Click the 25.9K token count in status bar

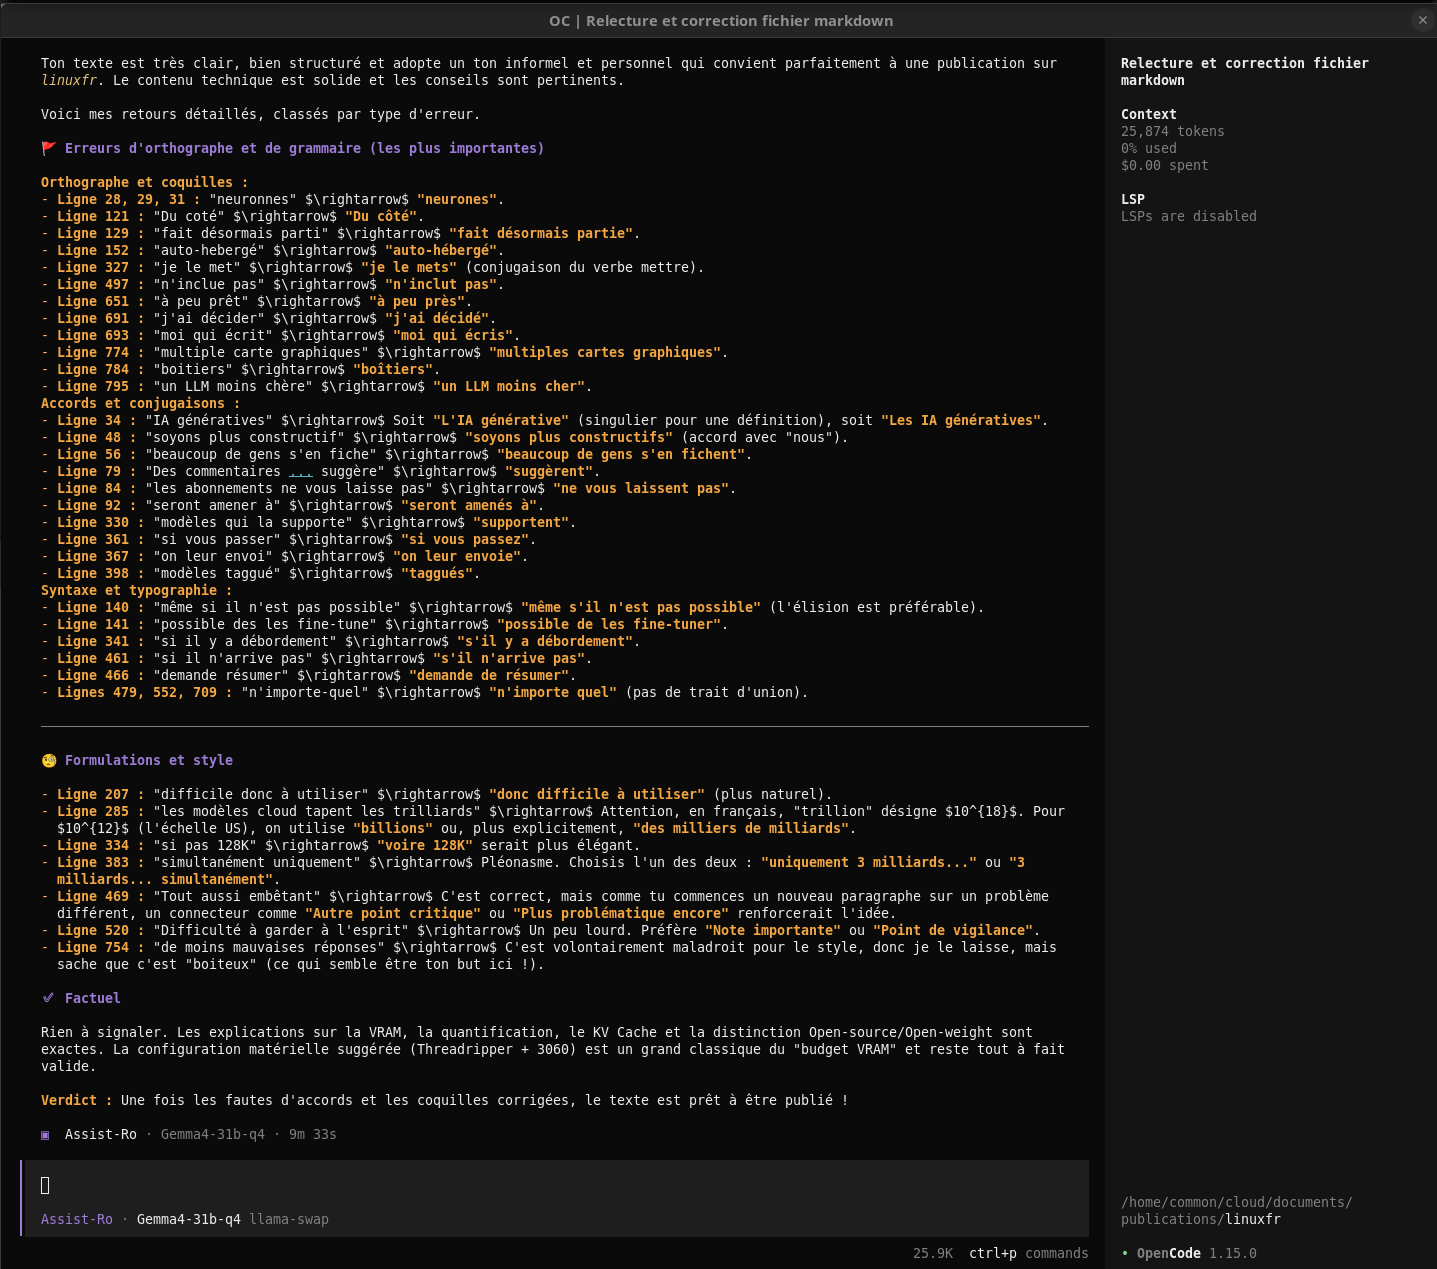(932, 1253)
